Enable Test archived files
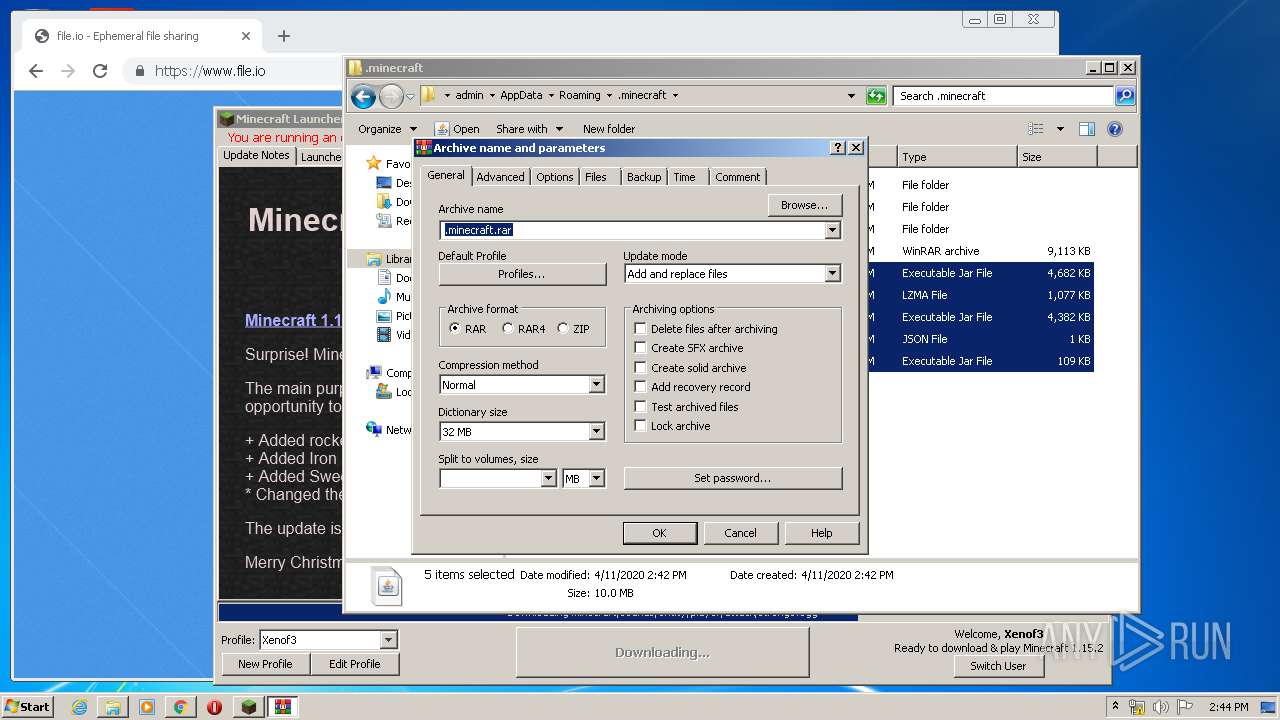 [x=640, y=407]
